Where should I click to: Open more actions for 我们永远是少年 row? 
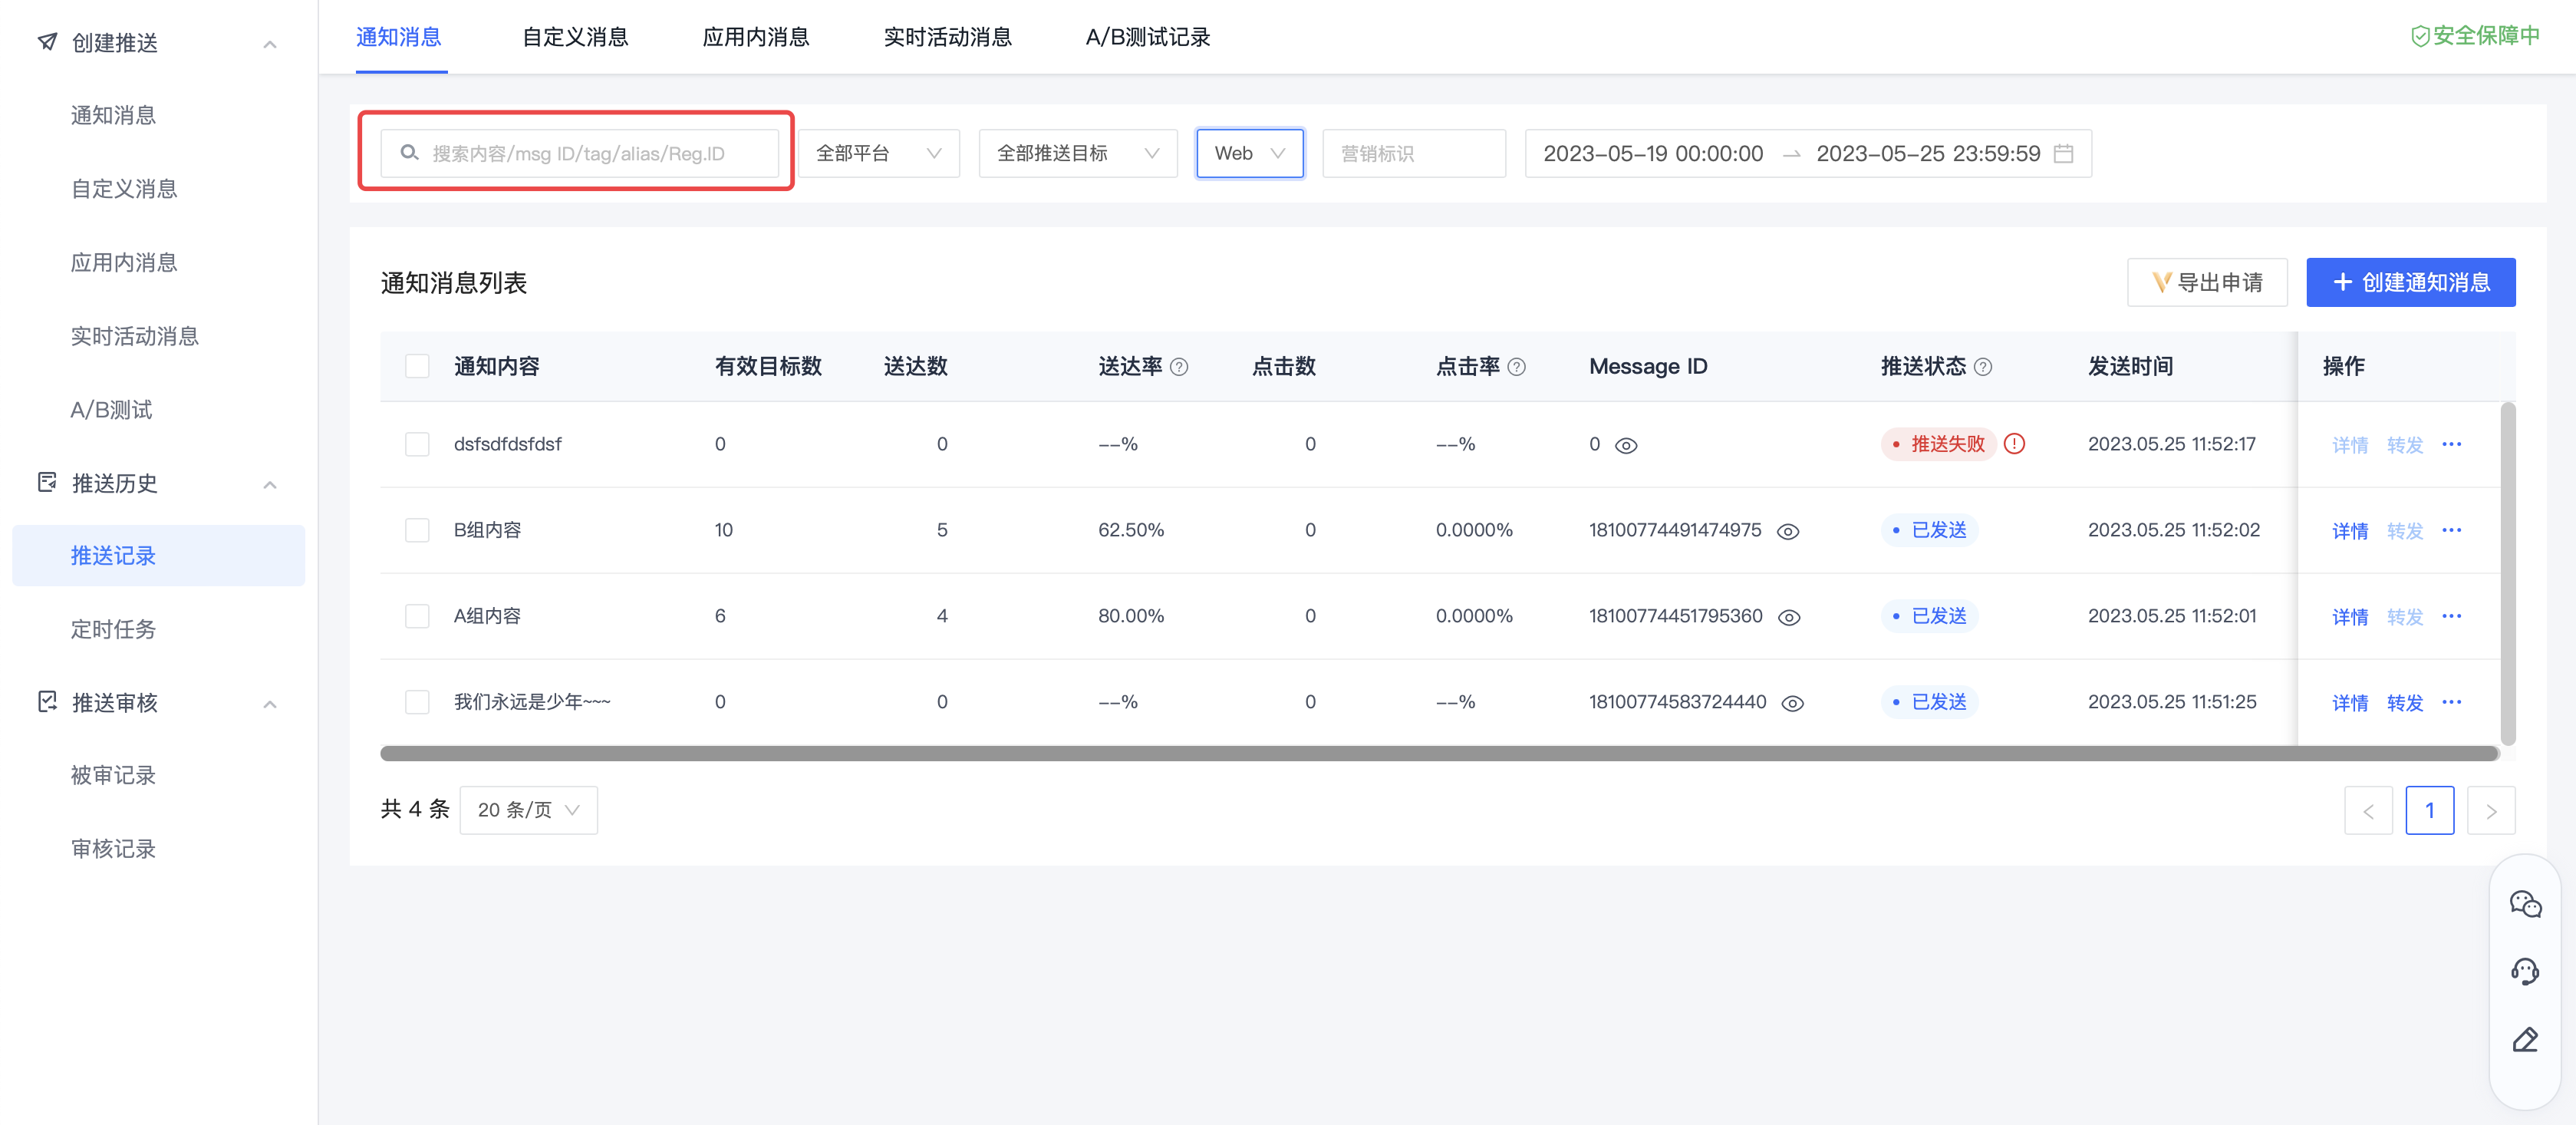tap(2452, 702)
